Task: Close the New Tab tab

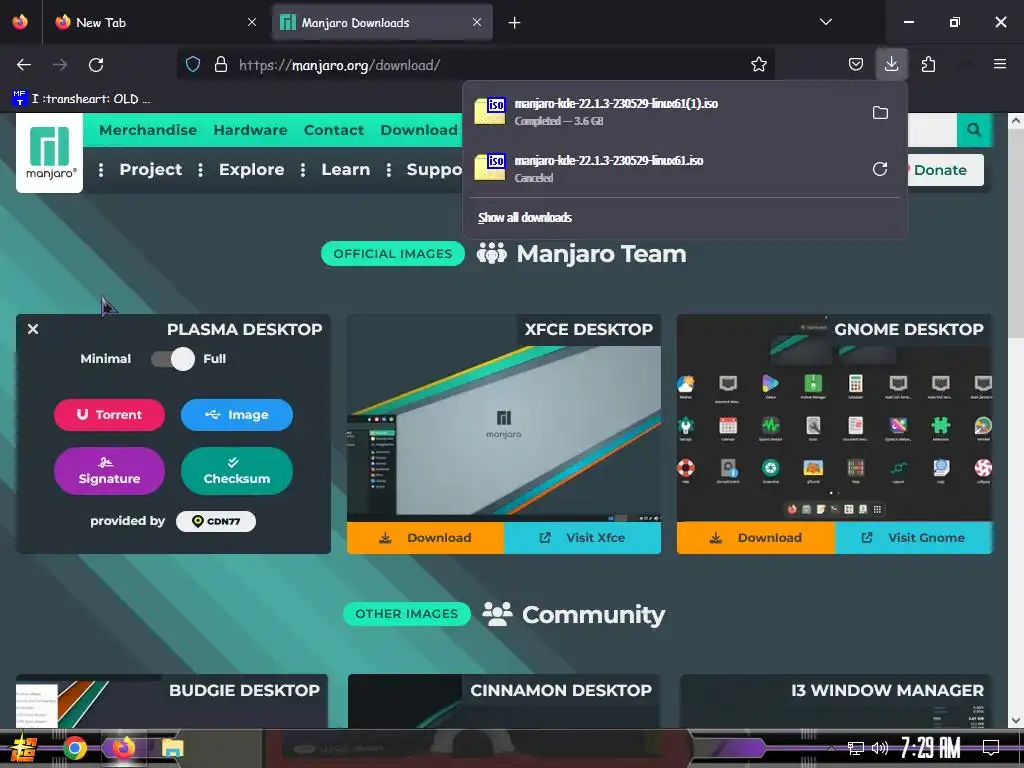Action: (x=252, y=22)
